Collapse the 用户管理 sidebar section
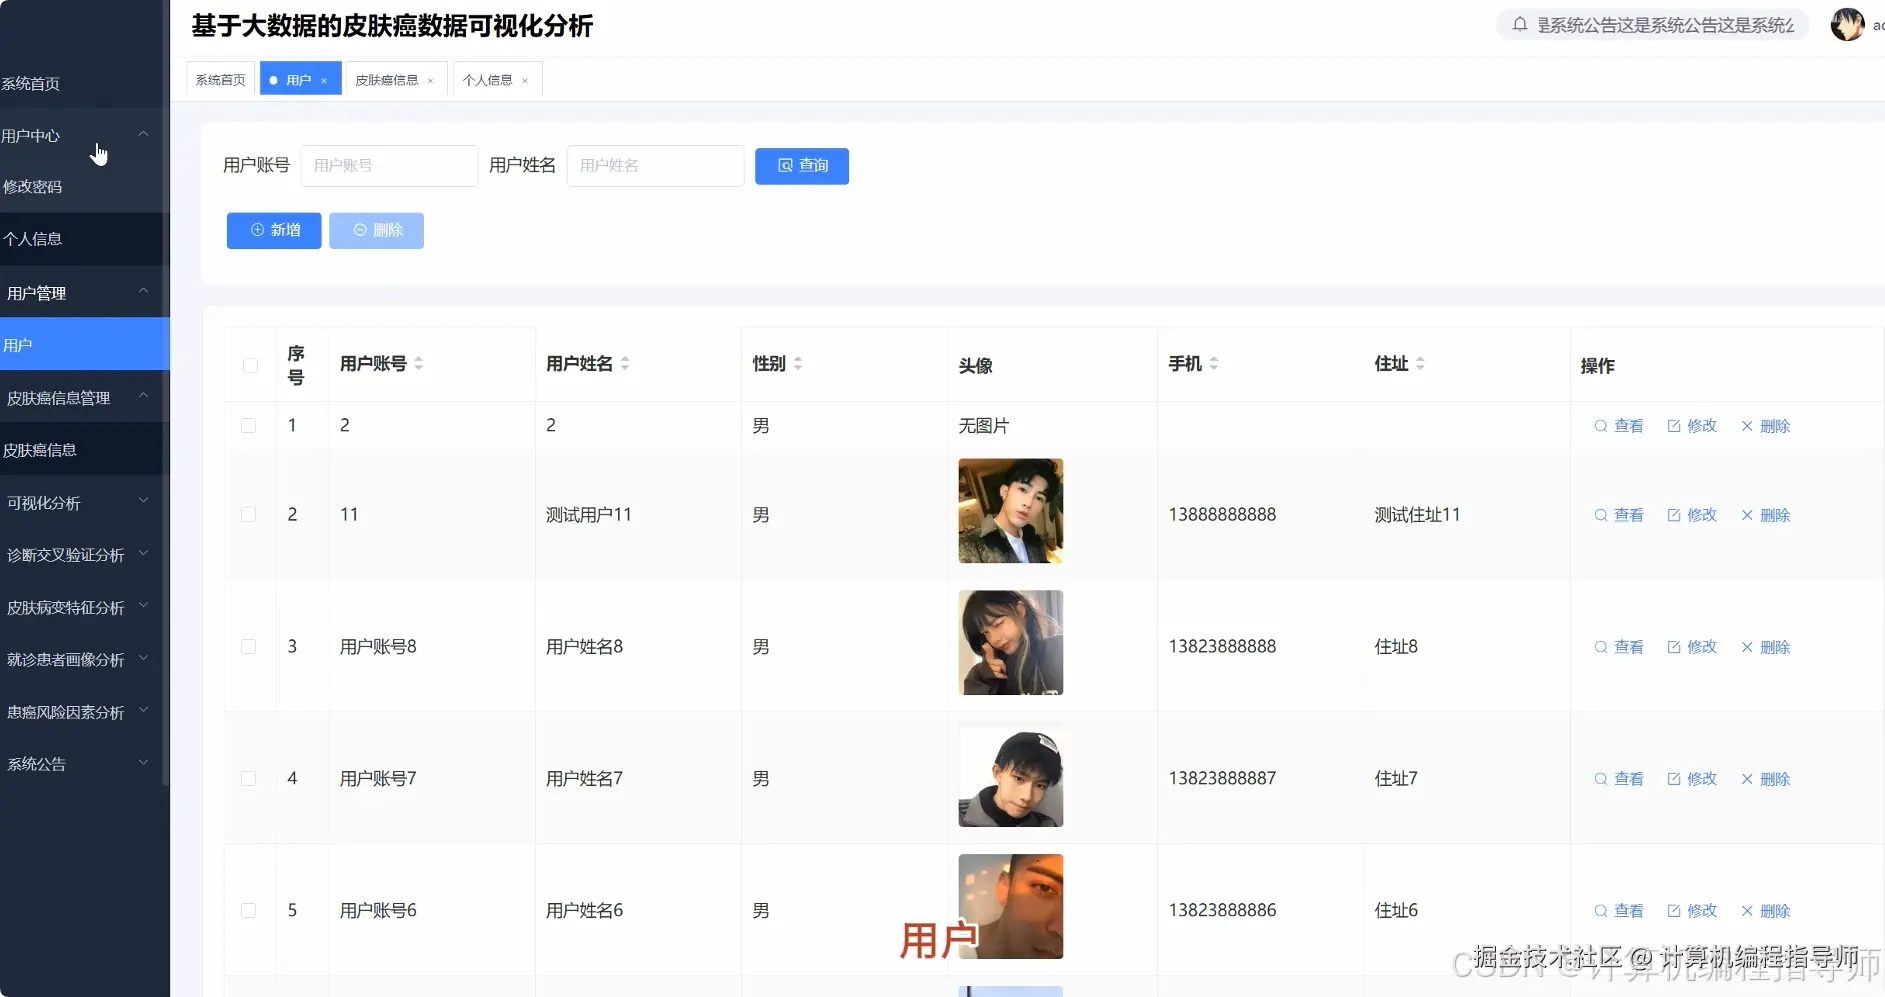This screenshot has width=1885, height=997. (143, 291)
